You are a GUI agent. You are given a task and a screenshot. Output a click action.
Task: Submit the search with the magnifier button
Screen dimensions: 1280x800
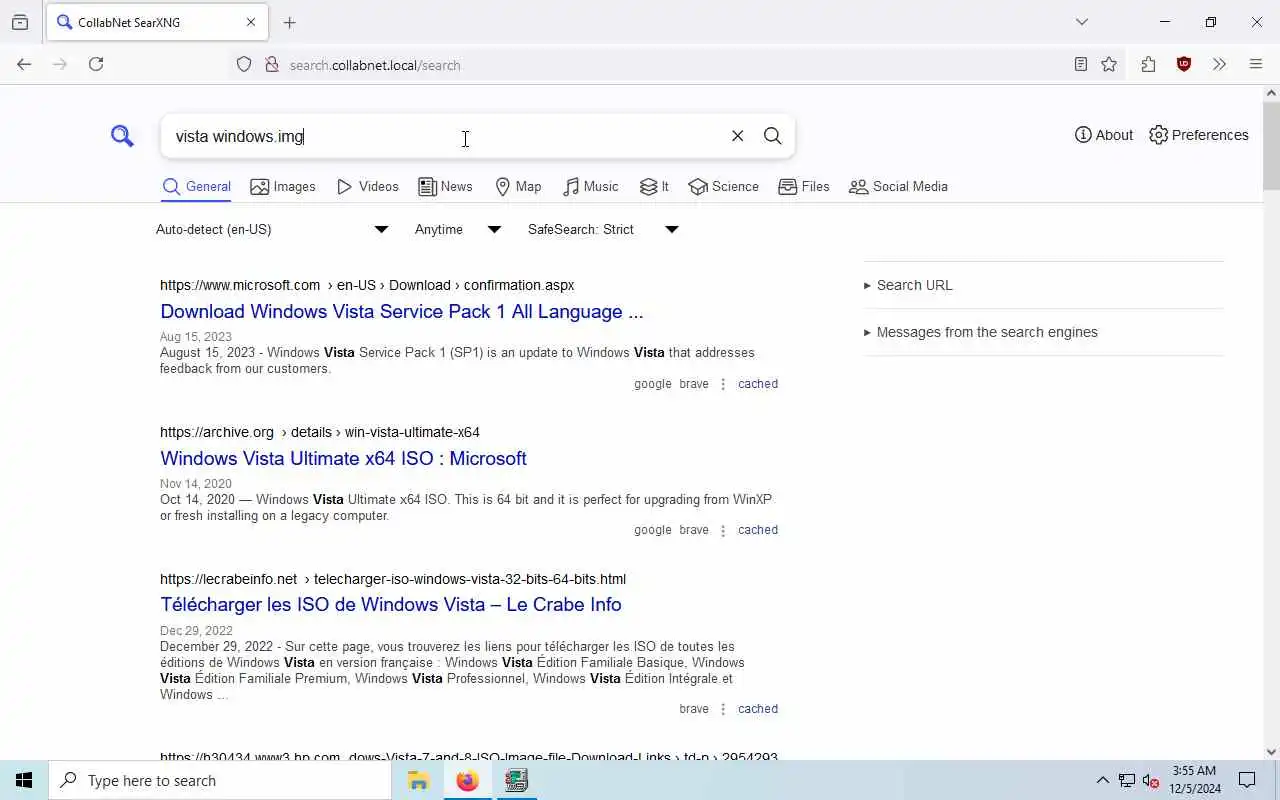click(772, 136)
